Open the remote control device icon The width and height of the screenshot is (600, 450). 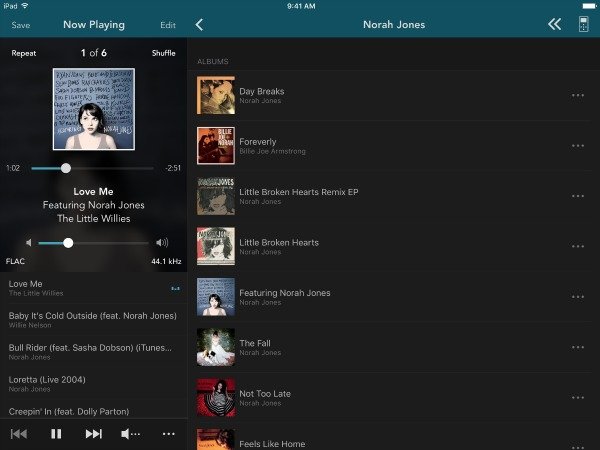584,24
